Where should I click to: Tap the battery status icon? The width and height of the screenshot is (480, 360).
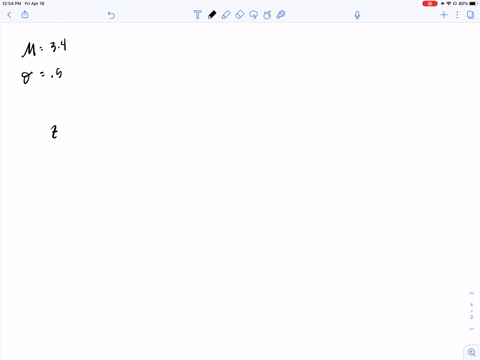473,4
